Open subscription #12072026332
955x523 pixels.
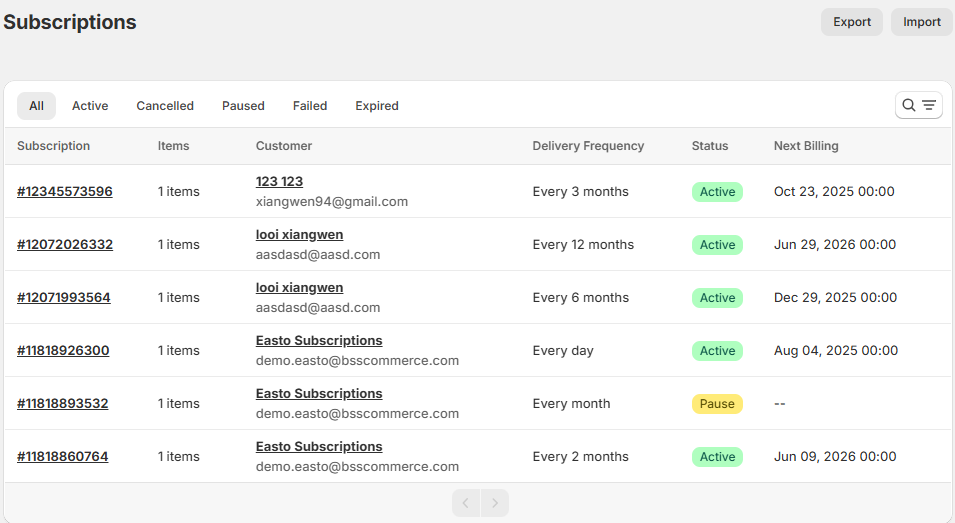pos(65,245)
